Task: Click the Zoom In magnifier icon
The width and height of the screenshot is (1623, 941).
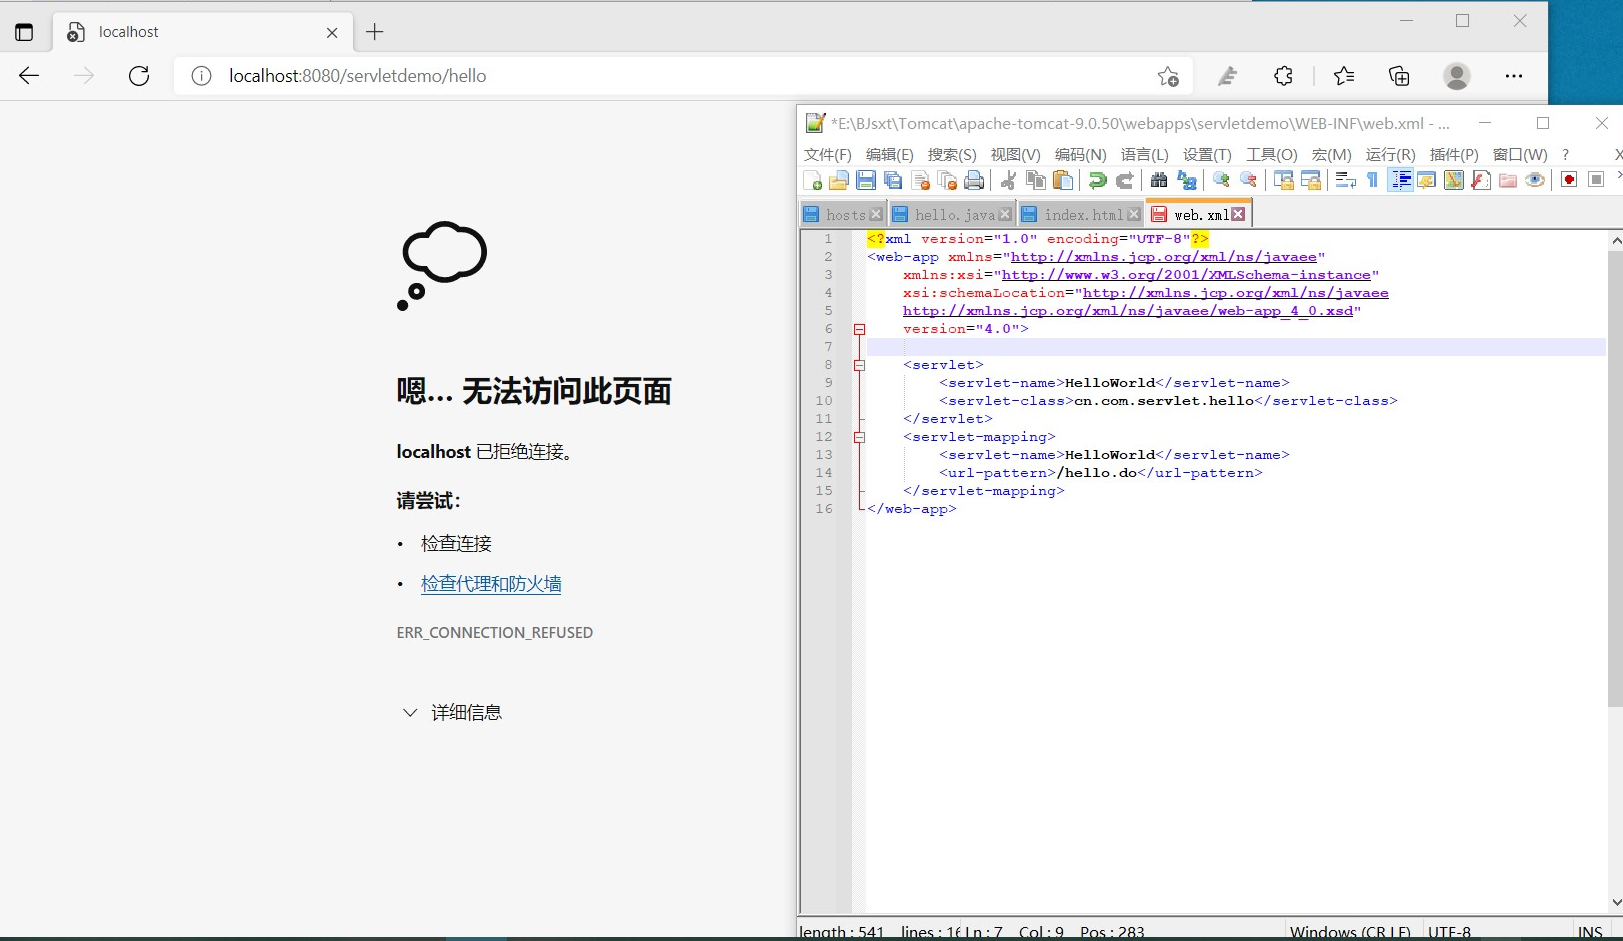Action: click(1221, 180)
